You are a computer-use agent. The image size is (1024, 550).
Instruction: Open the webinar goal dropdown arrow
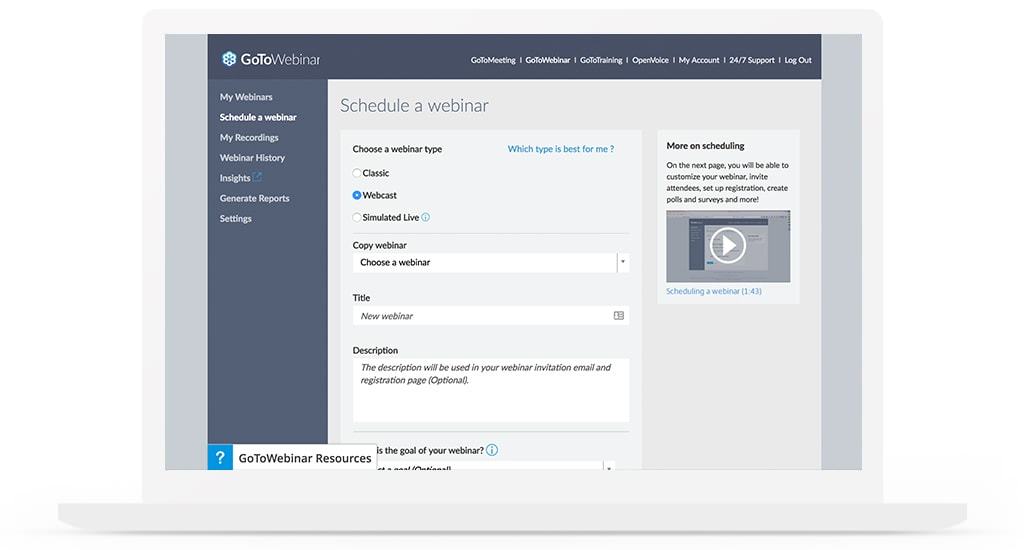tap(609, 466)
